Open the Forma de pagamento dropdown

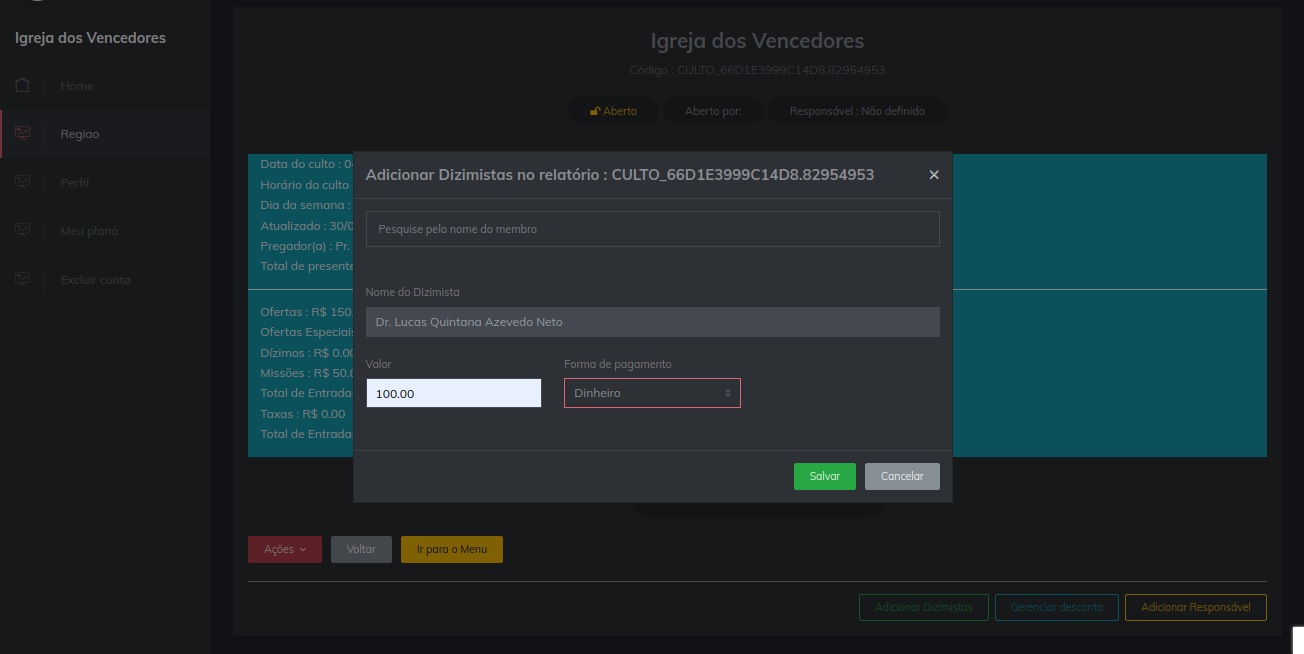[652, 393]
